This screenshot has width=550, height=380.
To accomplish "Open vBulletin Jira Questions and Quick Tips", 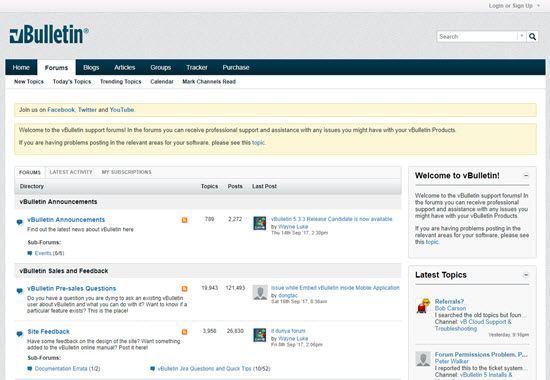I will click(204, 369).
